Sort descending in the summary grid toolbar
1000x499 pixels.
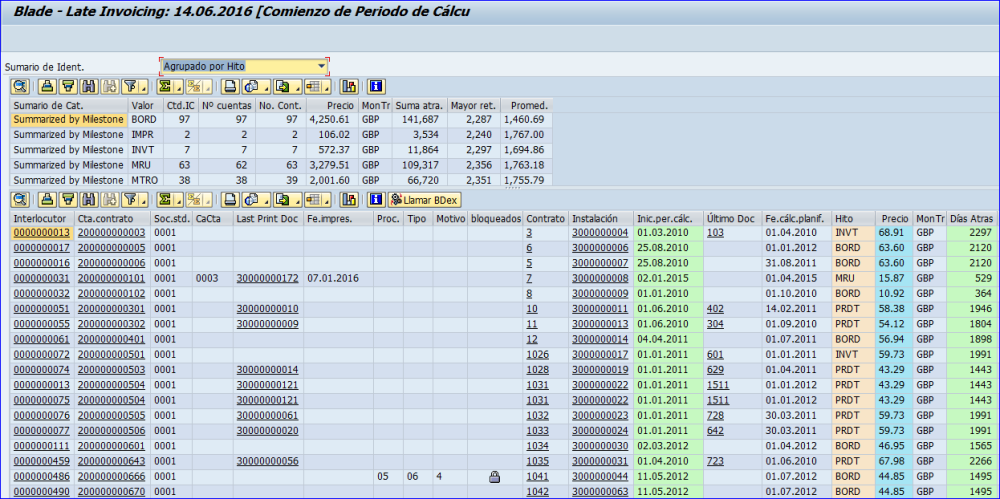[68, 86]
